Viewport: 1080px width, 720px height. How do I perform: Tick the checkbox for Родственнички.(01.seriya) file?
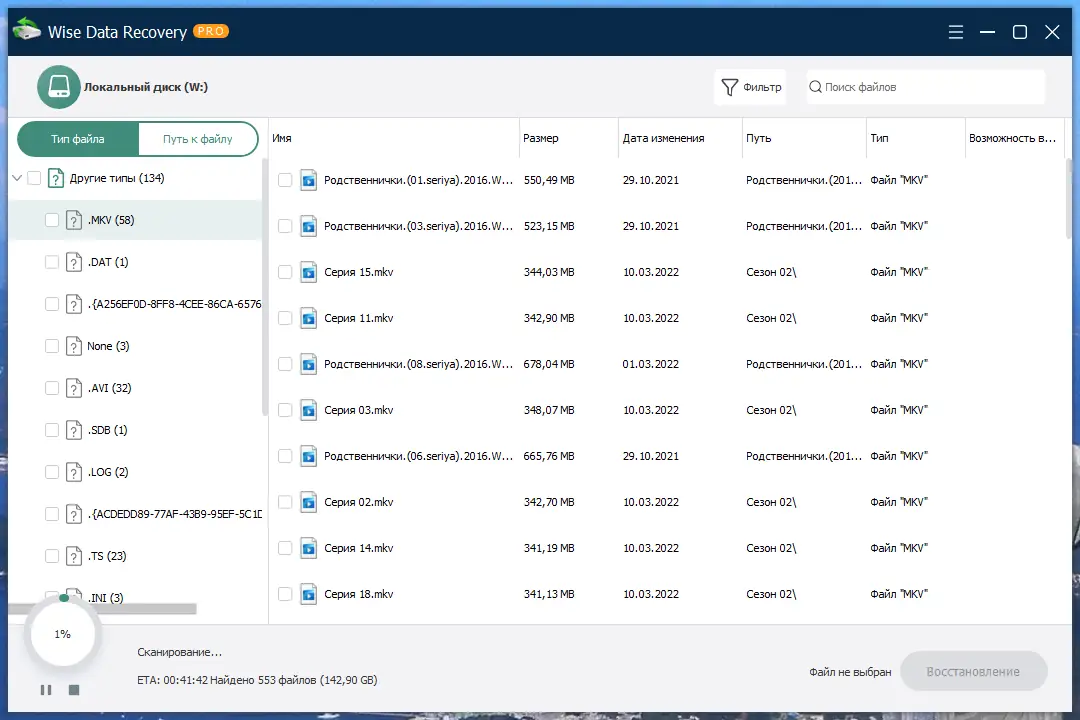[284, 180]
